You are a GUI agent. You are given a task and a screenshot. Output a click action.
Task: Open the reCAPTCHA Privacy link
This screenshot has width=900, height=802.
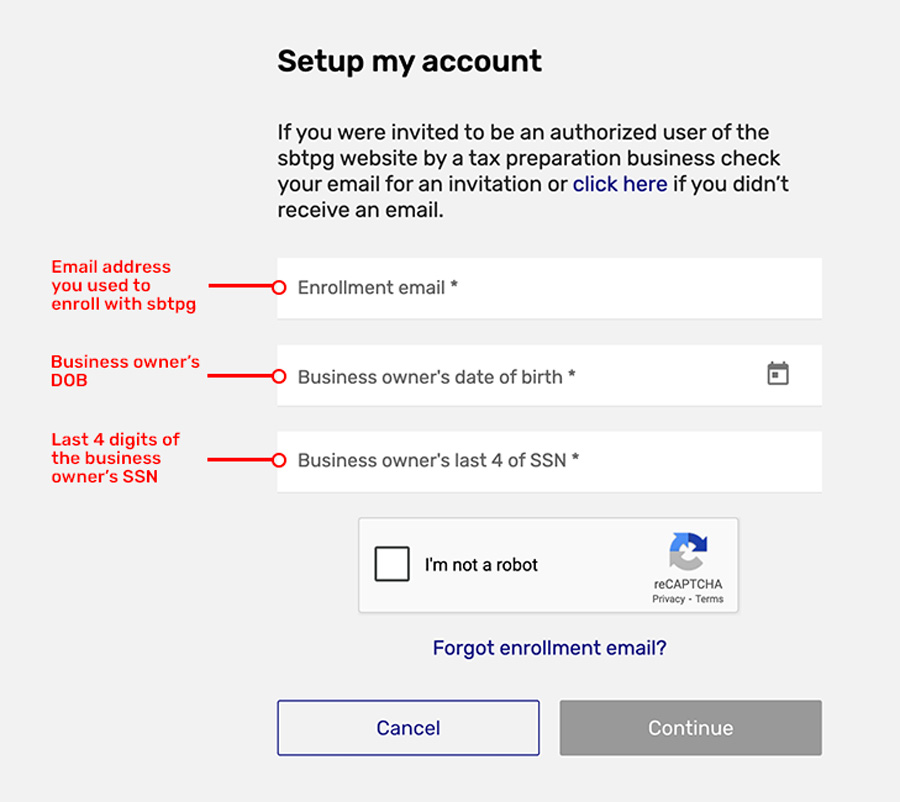pyautogui.click(x=668, y=599)
